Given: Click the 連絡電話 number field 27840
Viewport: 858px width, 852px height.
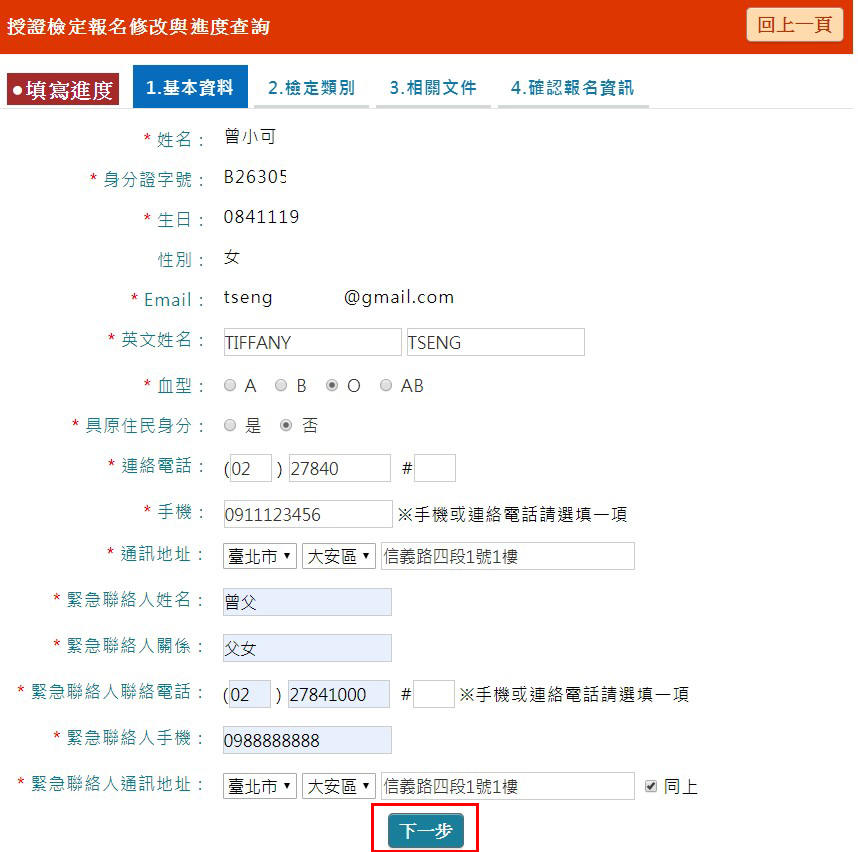Looking at the screenshot, I should click(x=340, y=468).
